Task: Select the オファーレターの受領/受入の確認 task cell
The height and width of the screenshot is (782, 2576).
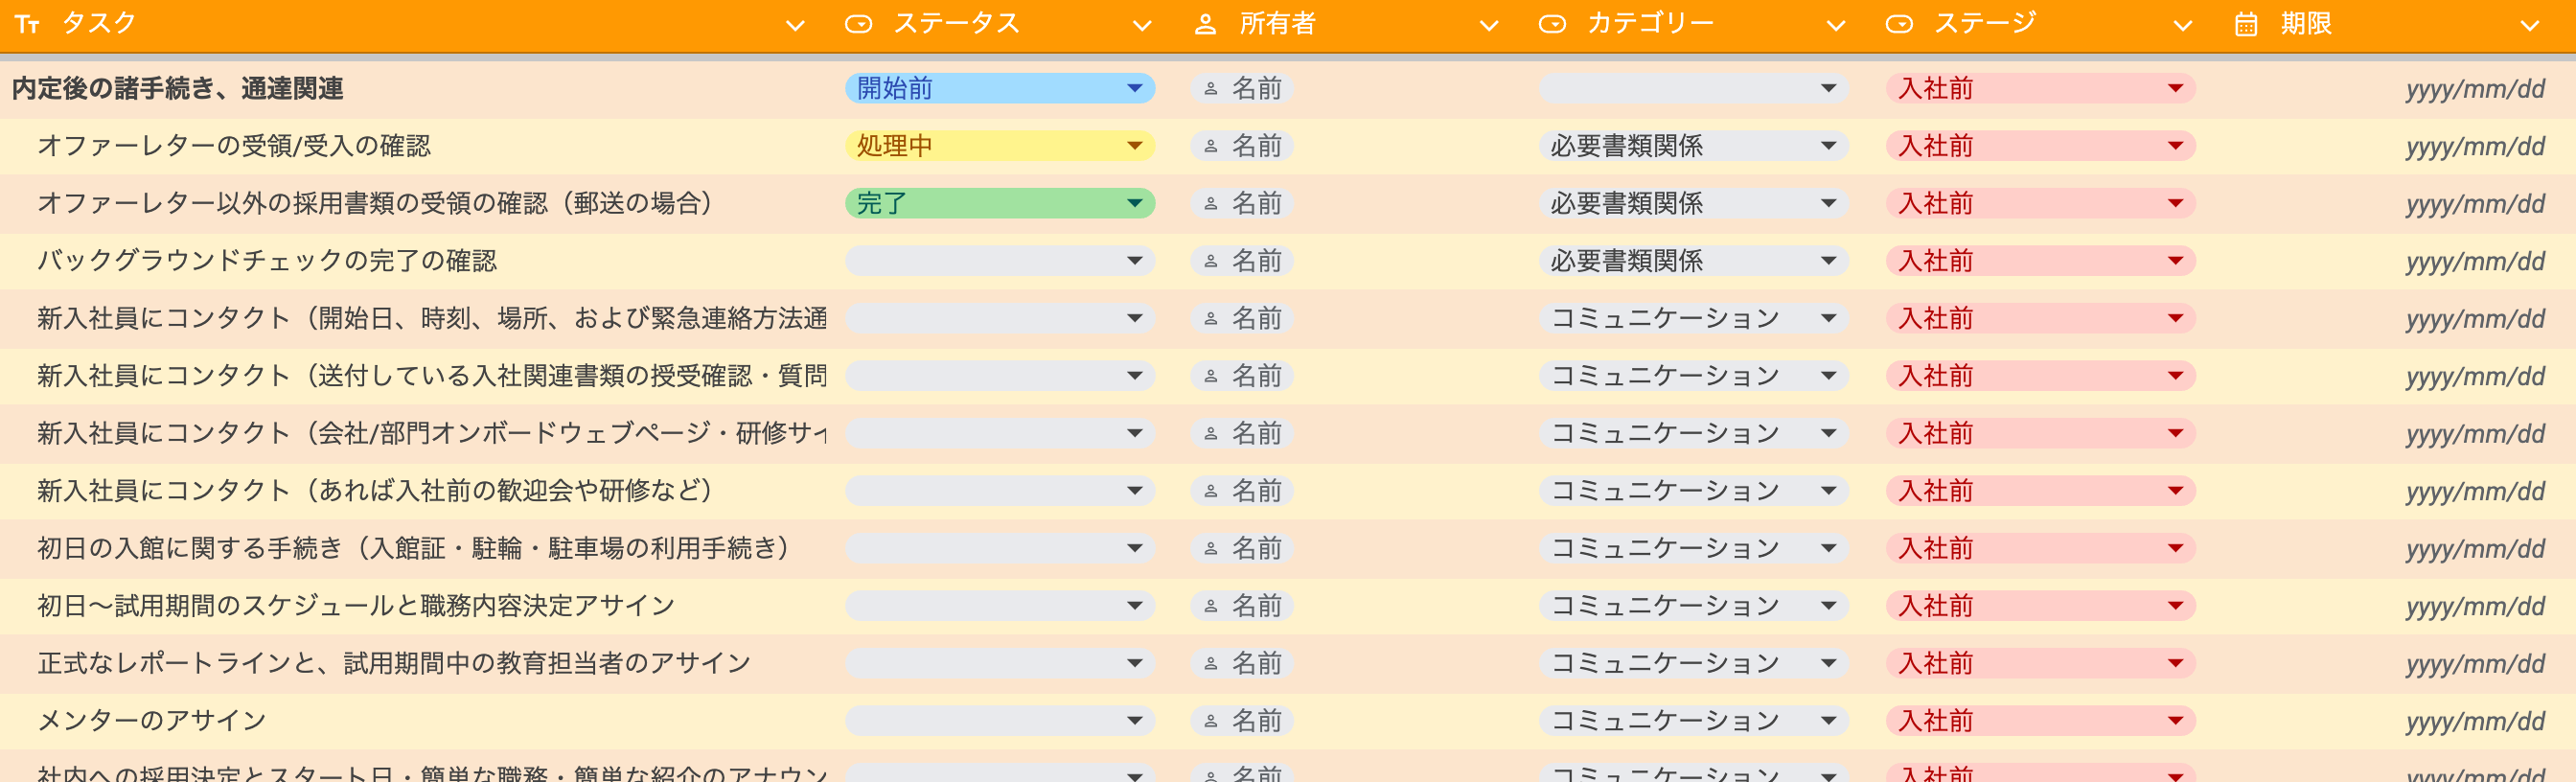Action: point(234,146)
